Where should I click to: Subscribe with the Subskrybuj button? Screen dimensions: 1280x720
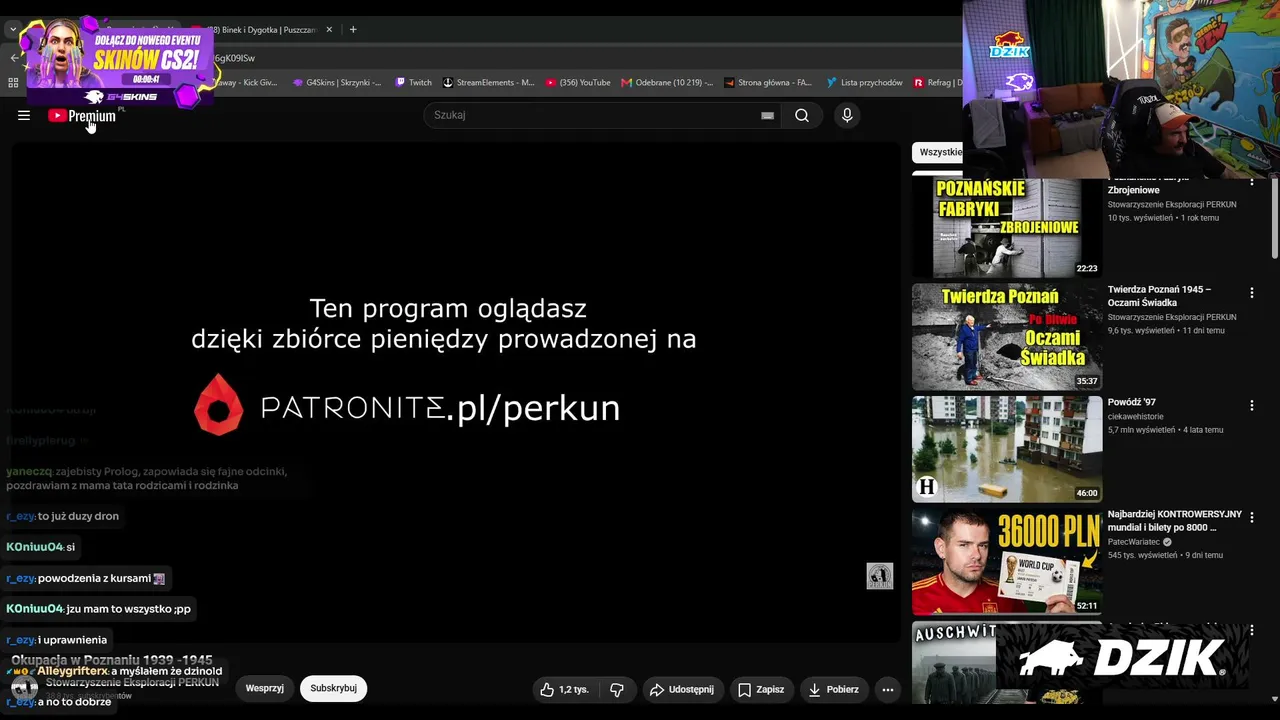(334, 688)
